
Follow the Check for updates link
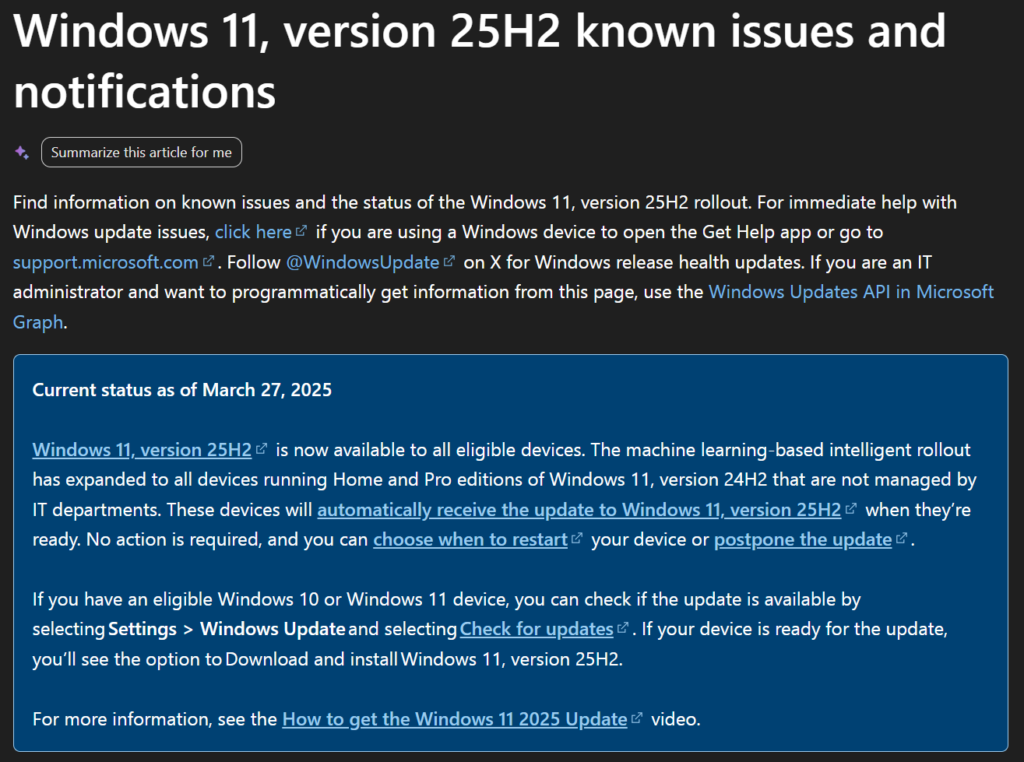coord(536,629)
